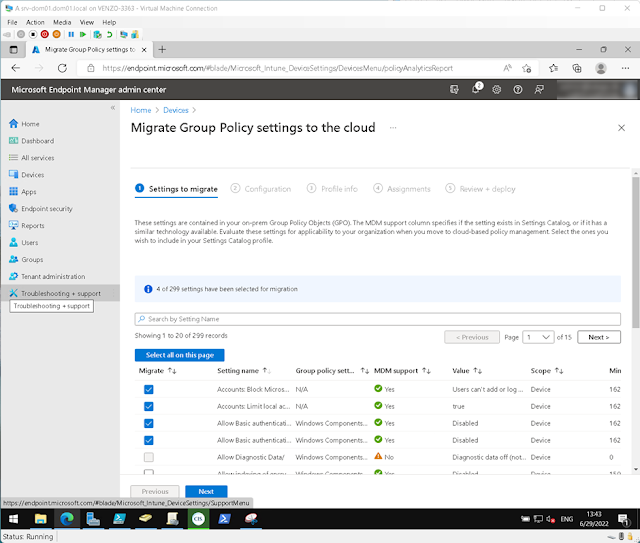Image resolution: width=640 pixels, height=543 pixels.
Task: Open Groups in sidebar
Action: (x=26, y=259)
